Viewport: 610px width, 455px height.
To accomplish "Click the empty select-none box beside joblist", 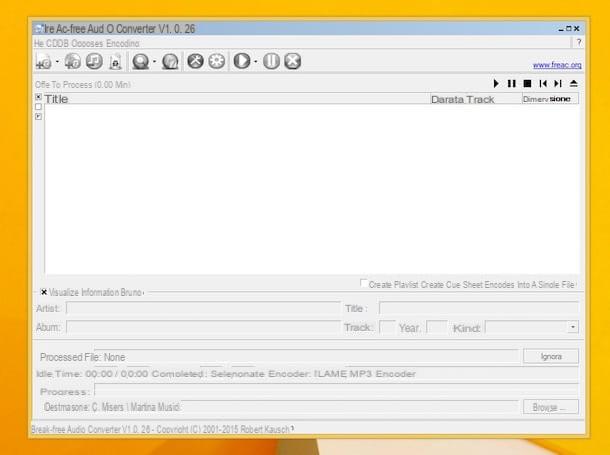I will (39, 107).
